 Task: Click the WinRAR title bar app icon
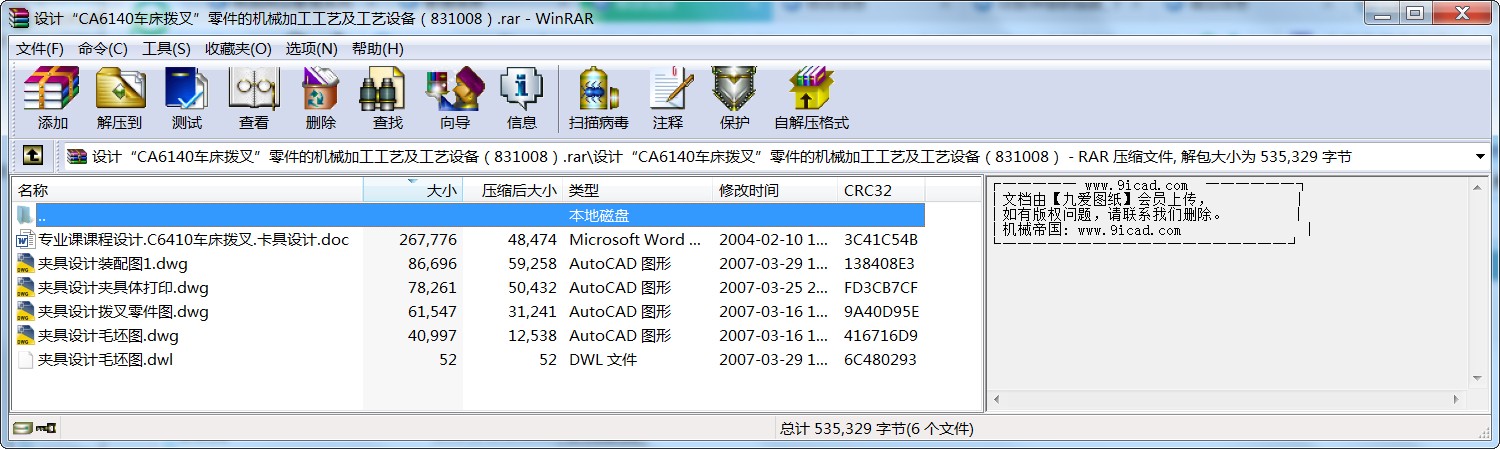(x=18, y=19)
